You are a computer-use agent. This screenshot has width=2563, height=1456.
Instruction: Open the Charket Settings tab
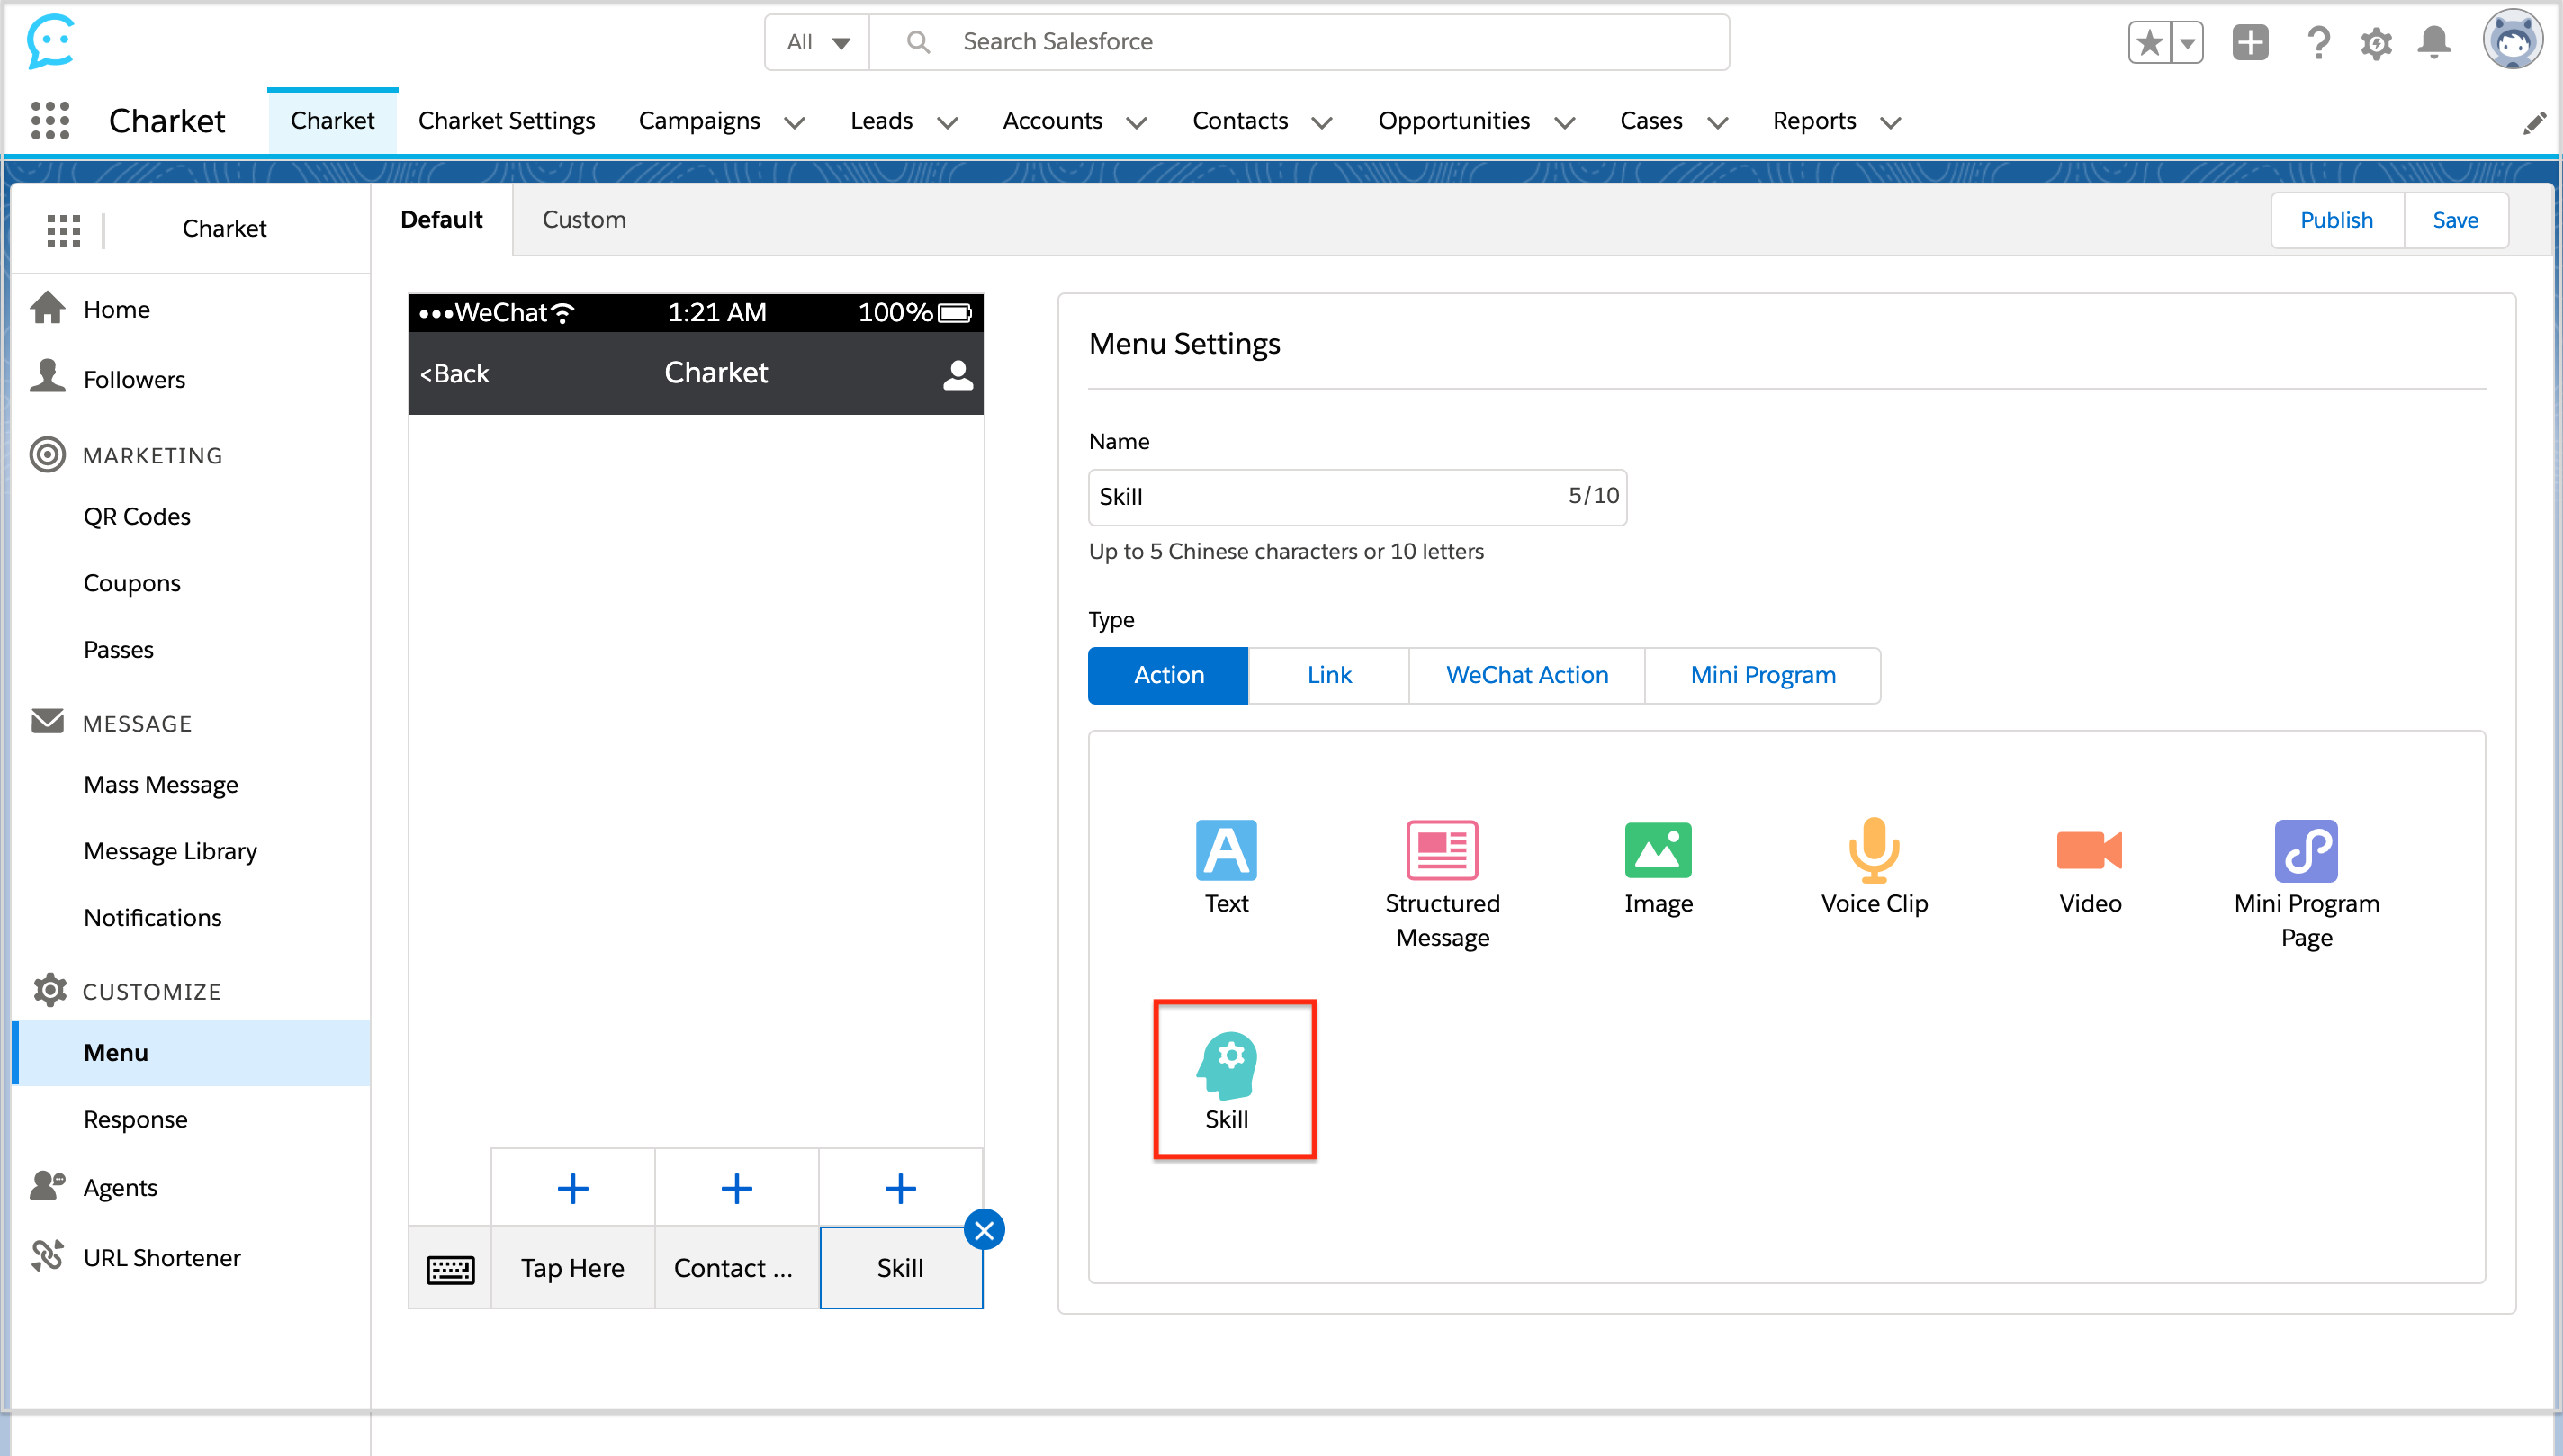tap(506, 121)
